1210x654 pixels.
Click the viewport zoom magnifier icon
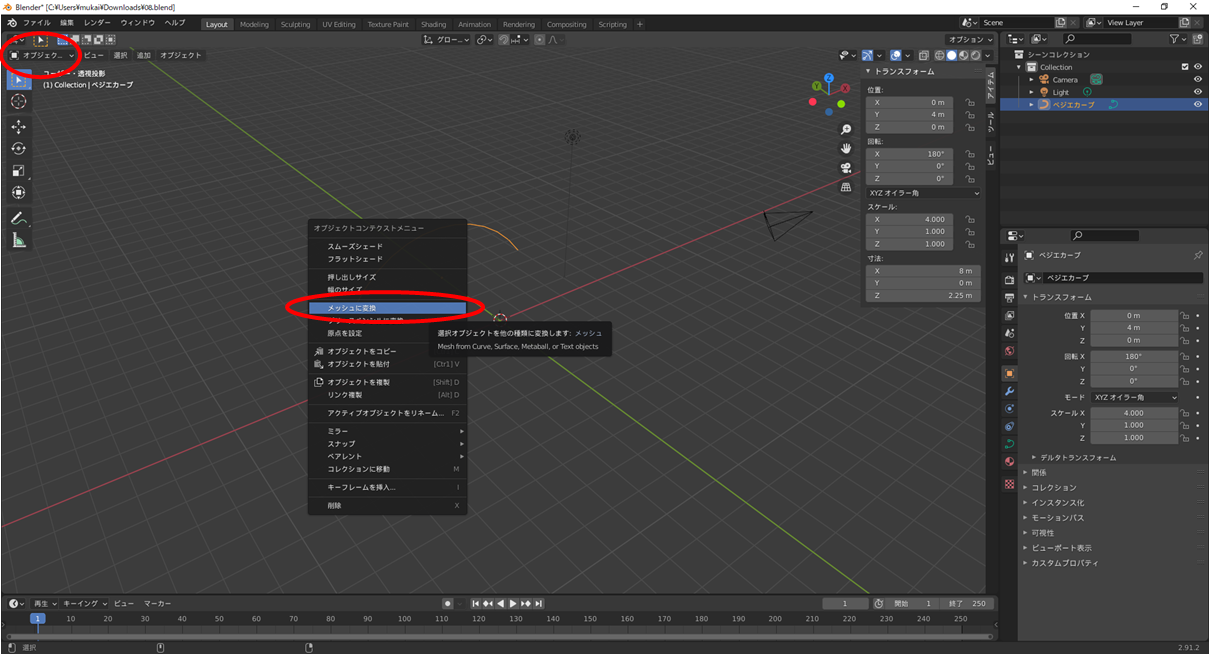click(x=846, y=130)
